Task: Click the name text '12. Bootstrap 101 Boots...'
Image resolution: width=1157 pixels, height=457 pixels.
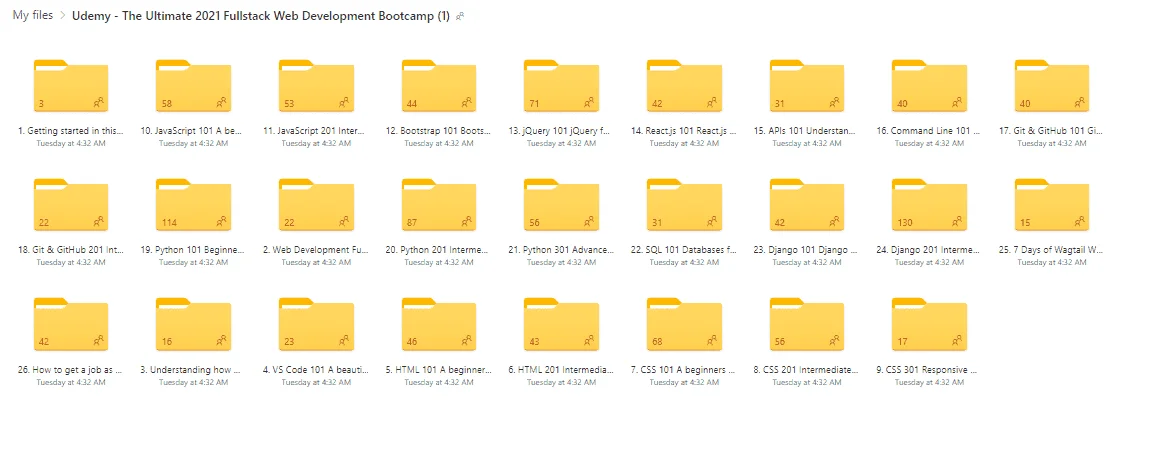Action: pos(439,131)
